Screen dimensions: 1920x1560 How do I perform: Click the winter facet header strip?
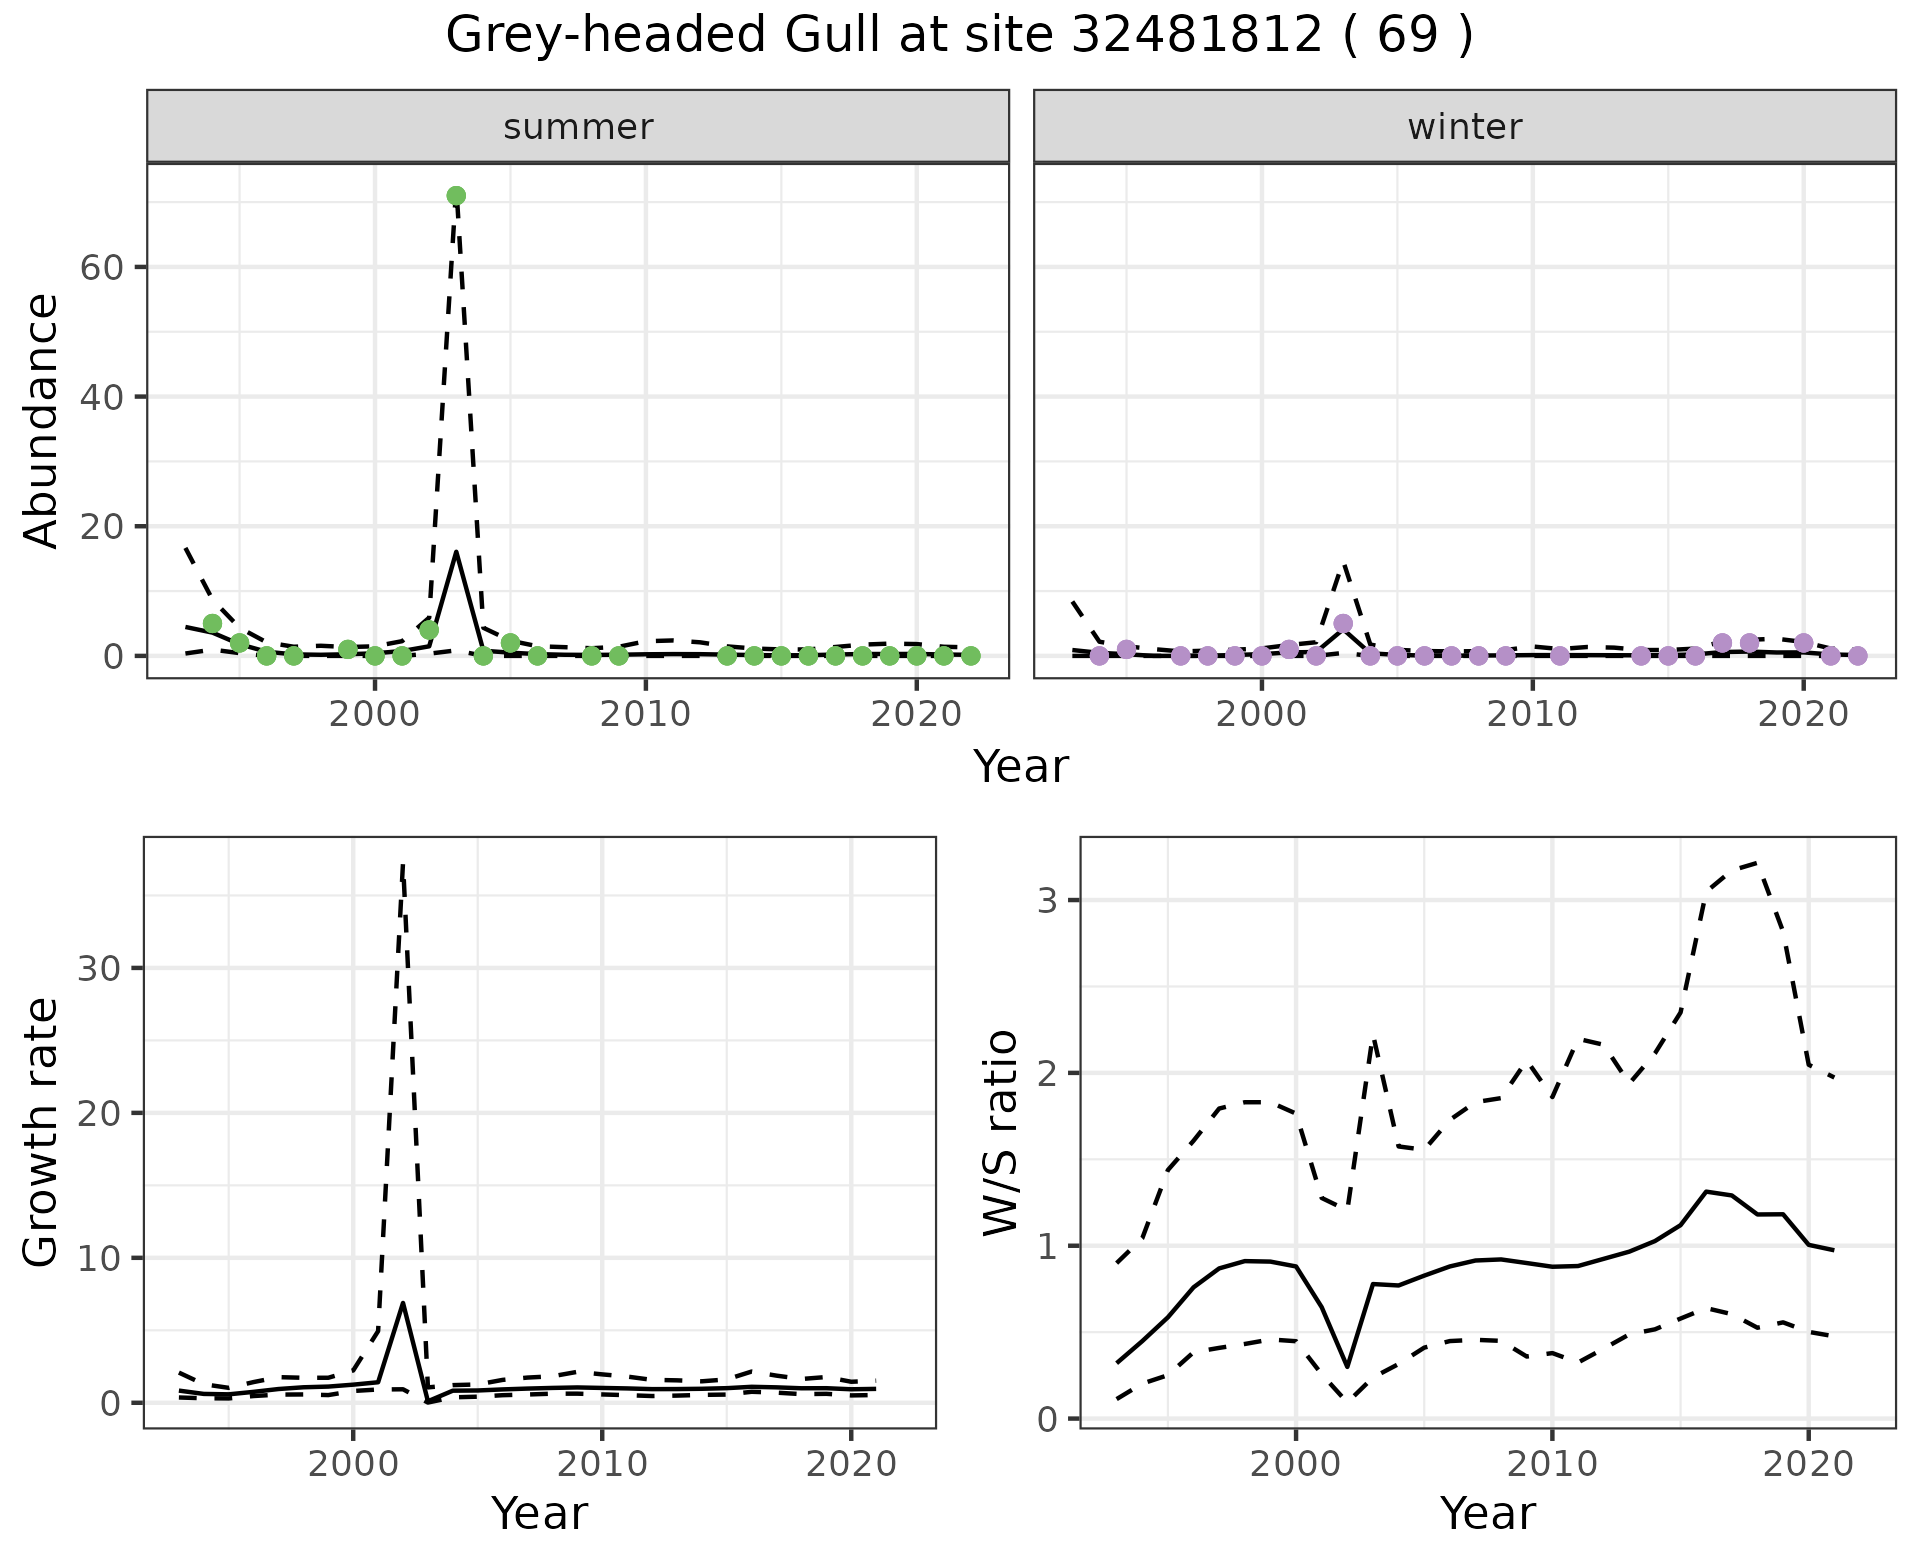pos(1464,127)
